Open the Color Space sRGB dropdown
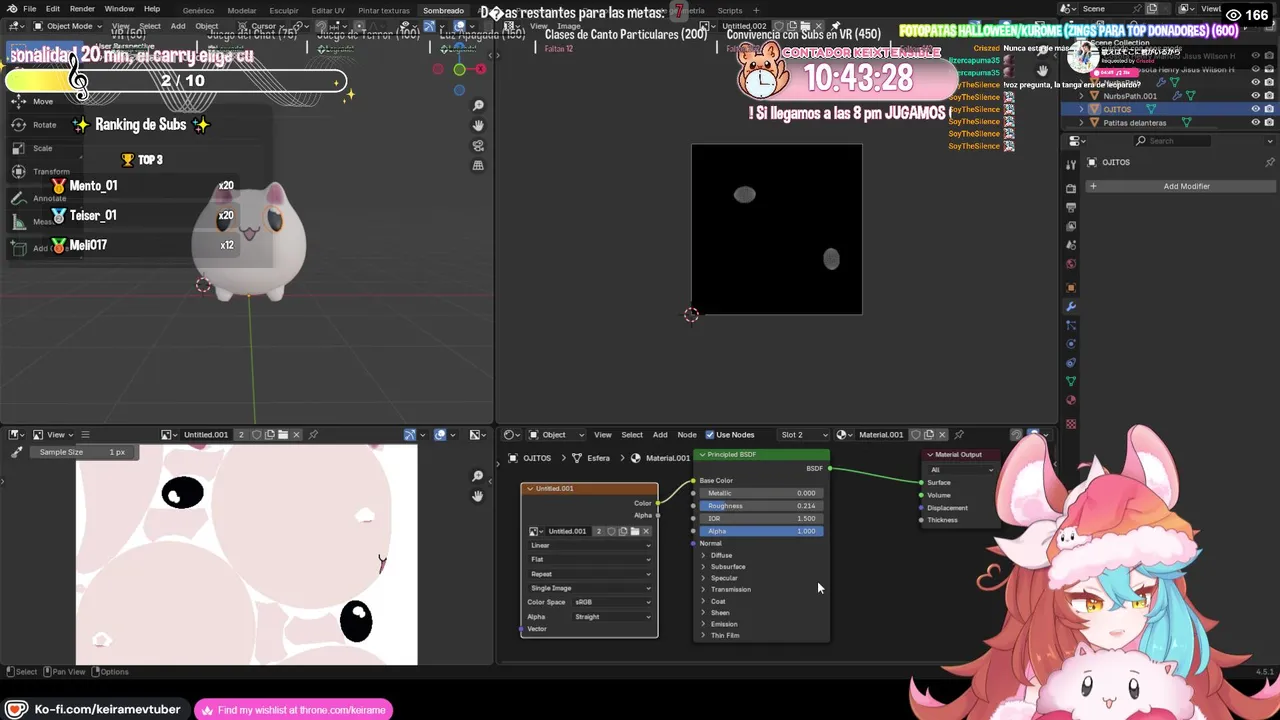The width and height of the screenshot is (1280, 720). pos(612,602)
